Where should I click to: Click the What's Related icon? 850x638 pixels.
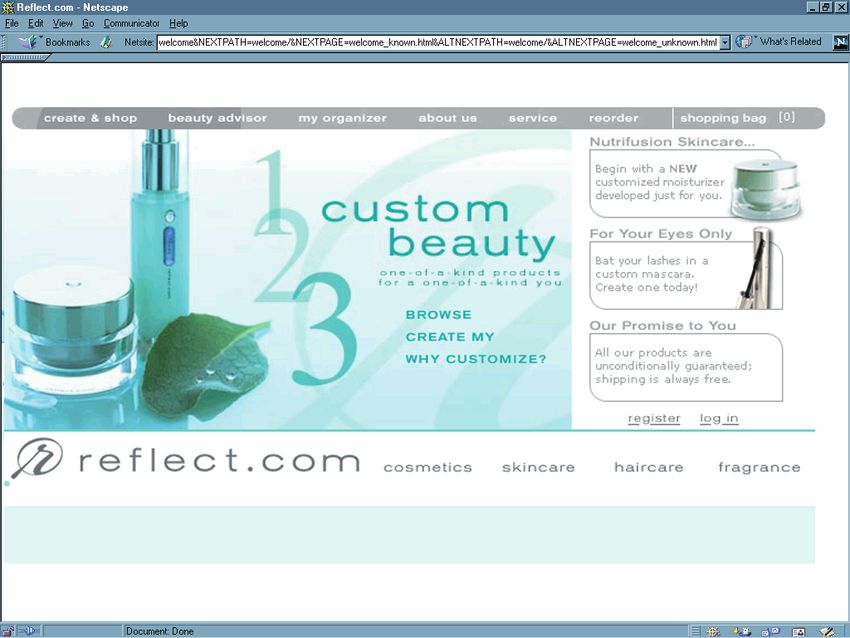coord(744,42)
